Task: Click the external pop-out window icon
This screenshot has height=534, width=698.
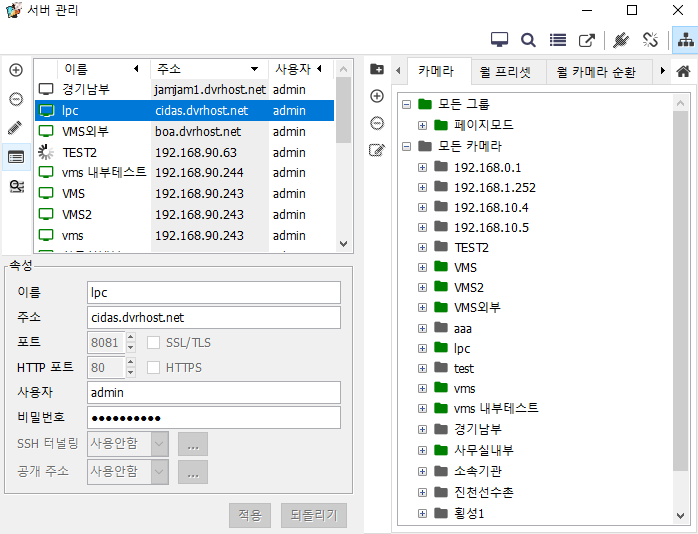Action: click(587, 40)
